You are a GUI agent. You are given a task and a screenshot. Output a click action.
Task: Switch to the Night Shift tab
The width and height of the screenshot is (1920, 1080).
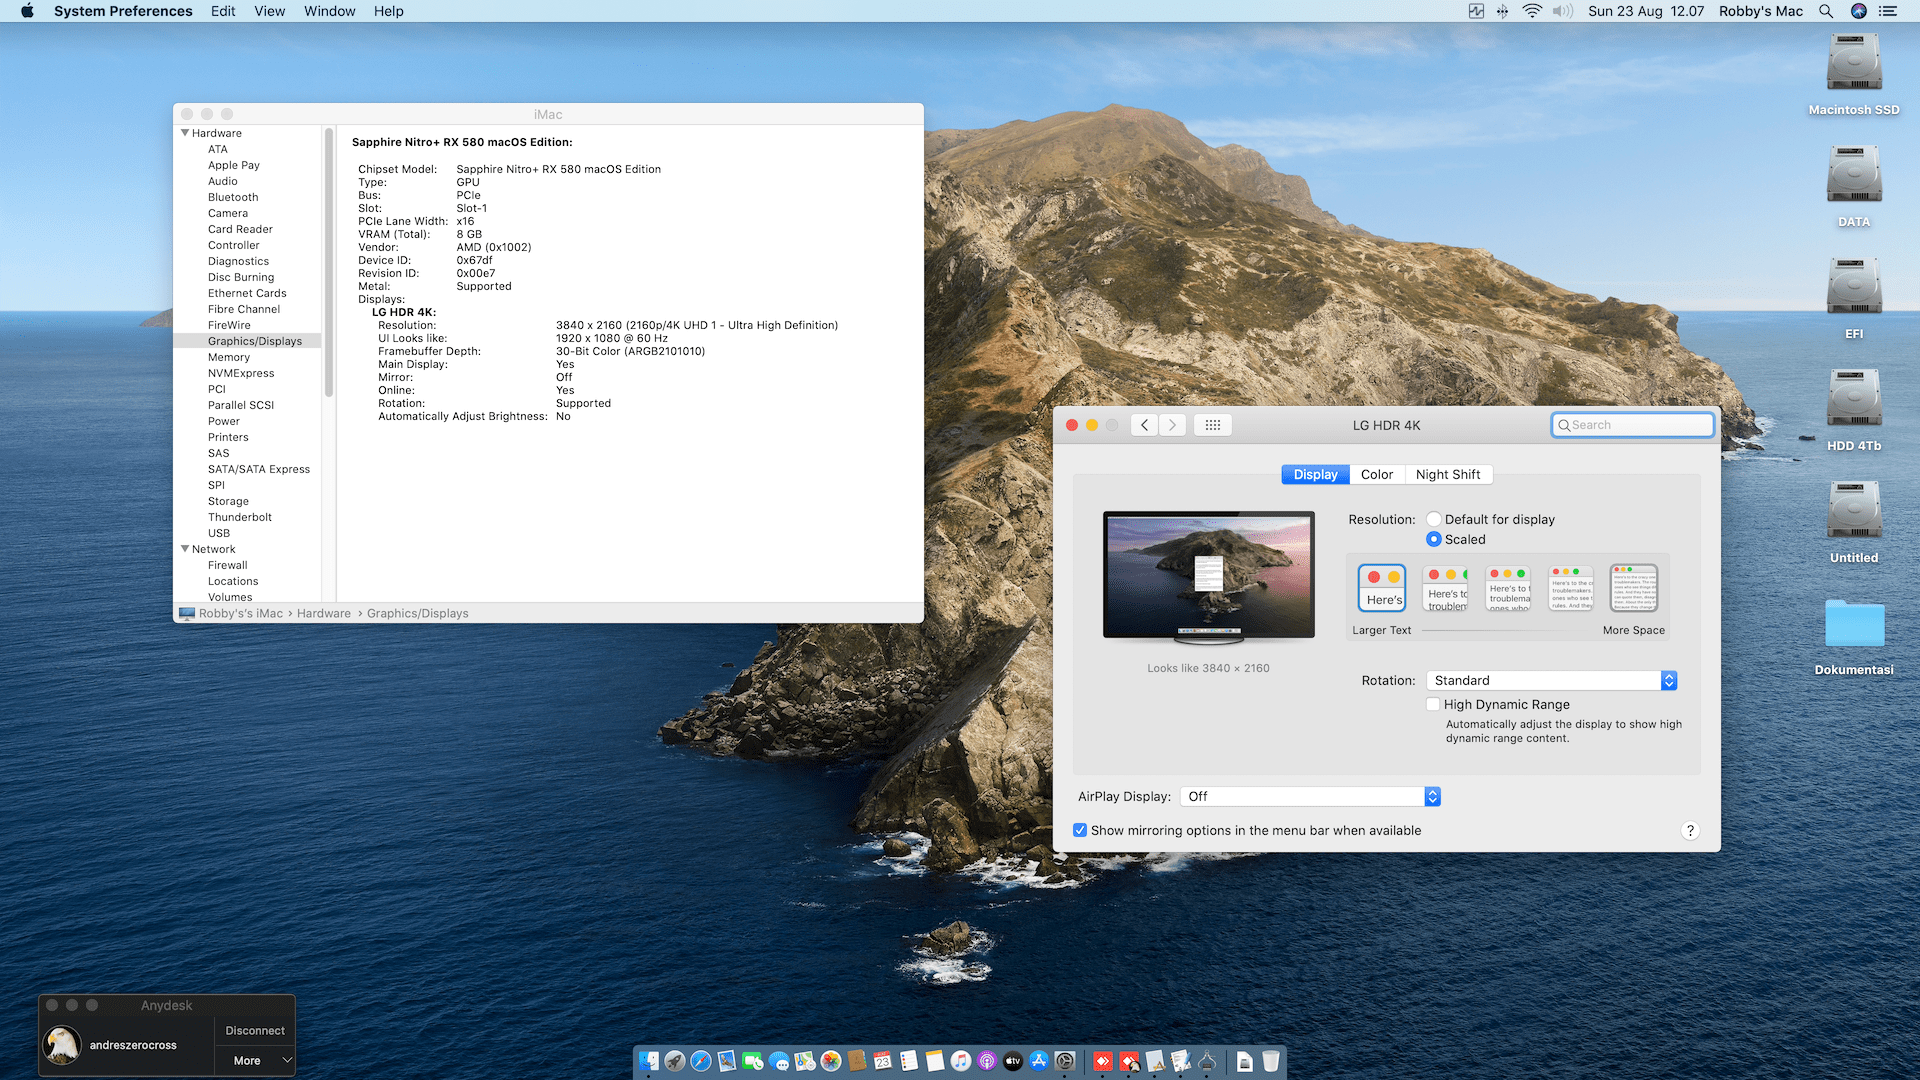[x=1448, y=475]
